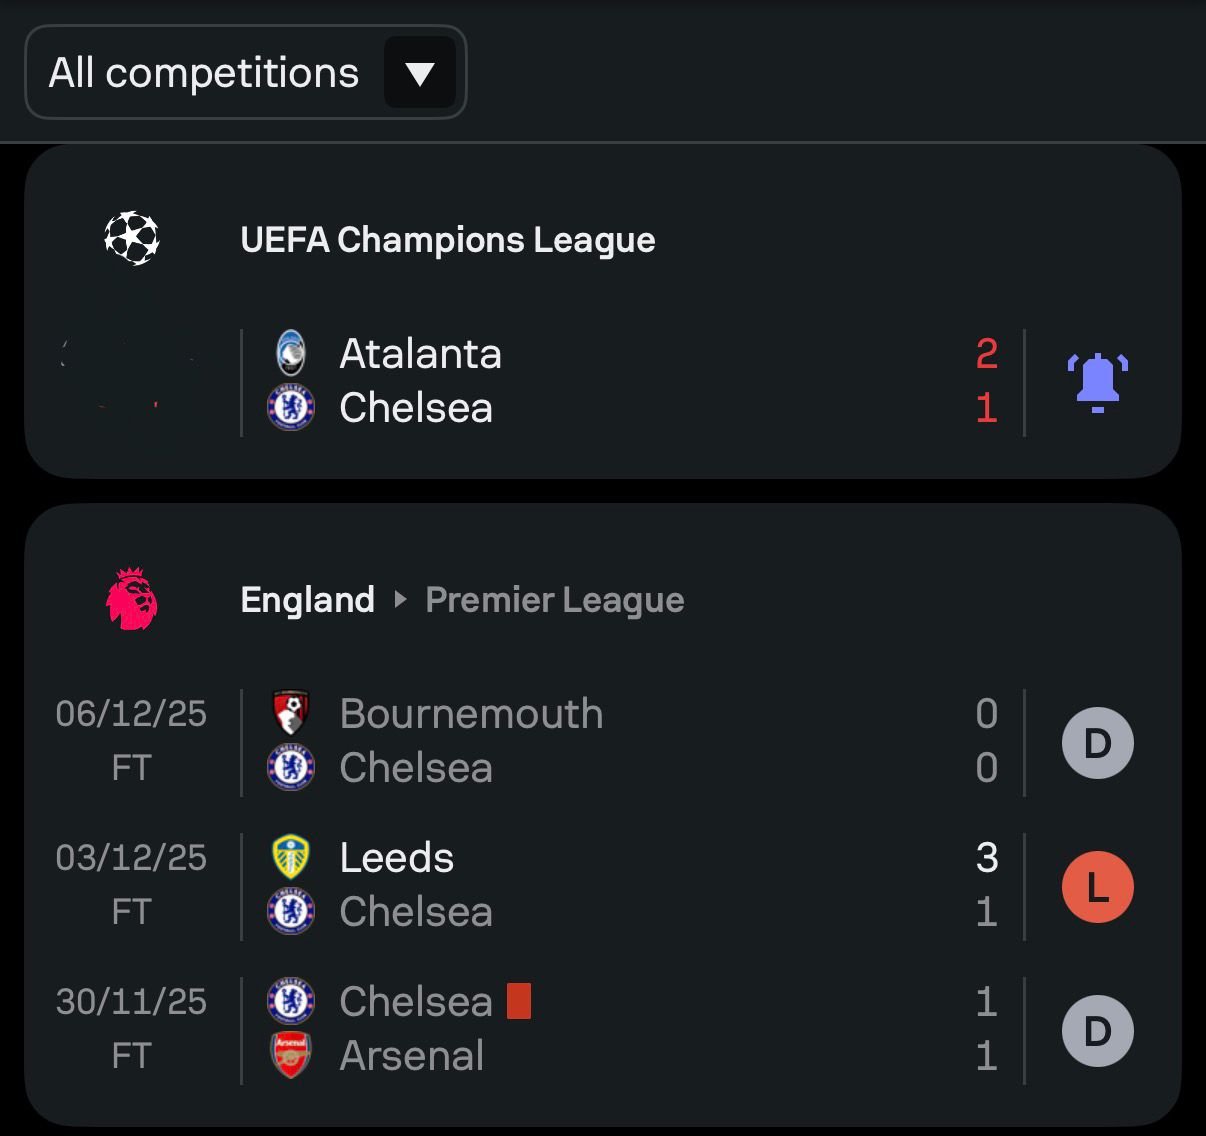The height and width of the screenshot is (1136, 1206).
Task: Click the dropdown arrow beside All competitions
Action: point(420,73)
